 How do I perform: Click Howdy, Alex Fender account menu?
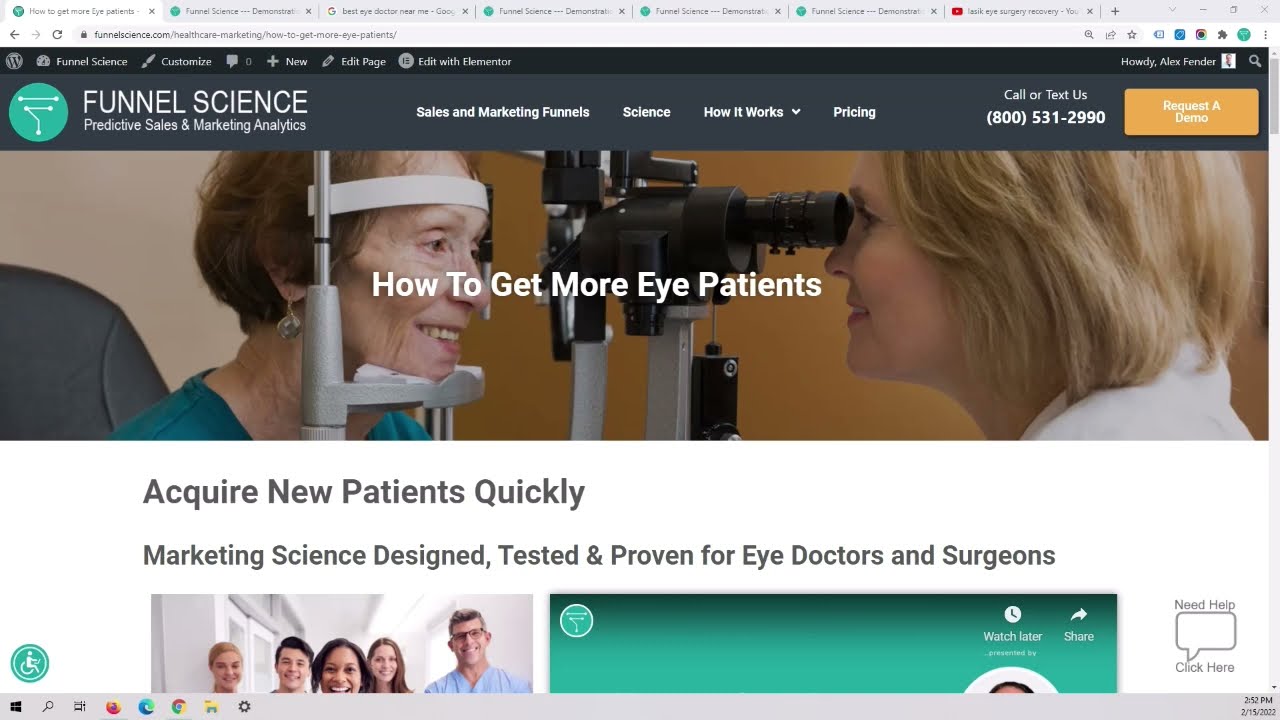1178,61
